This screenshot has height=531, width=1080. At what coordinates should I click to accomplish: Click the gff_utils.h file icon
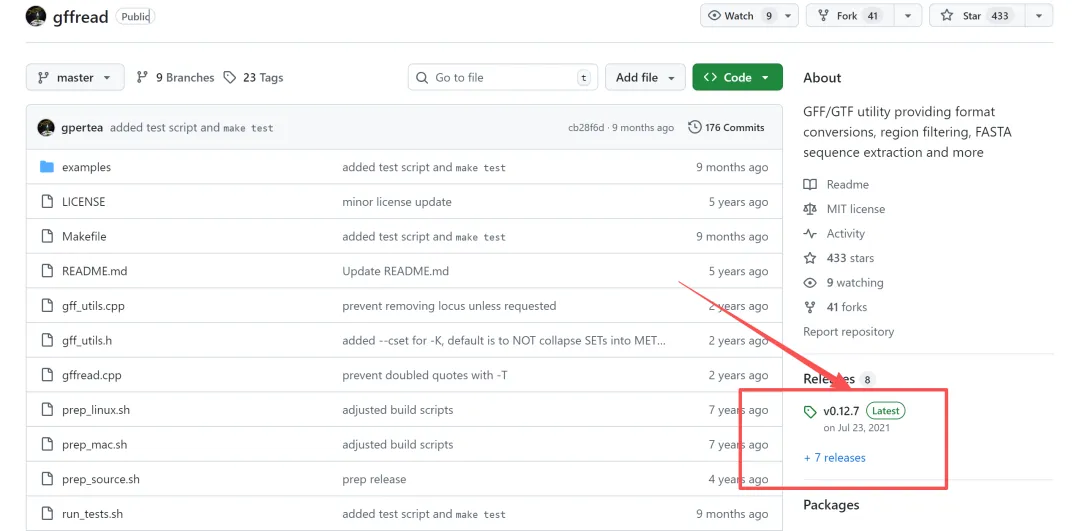(x=47, y=340)
